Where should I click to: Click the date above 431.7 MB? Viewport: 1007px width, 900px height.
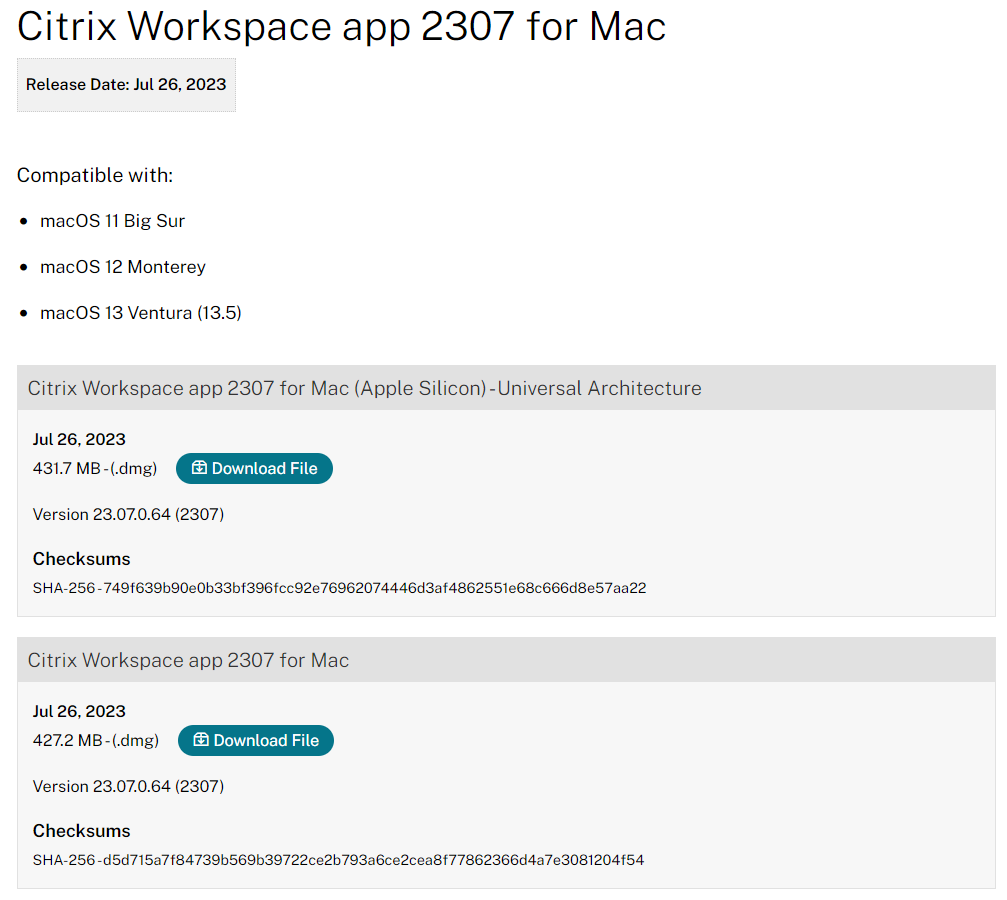(x=79, y=439)
